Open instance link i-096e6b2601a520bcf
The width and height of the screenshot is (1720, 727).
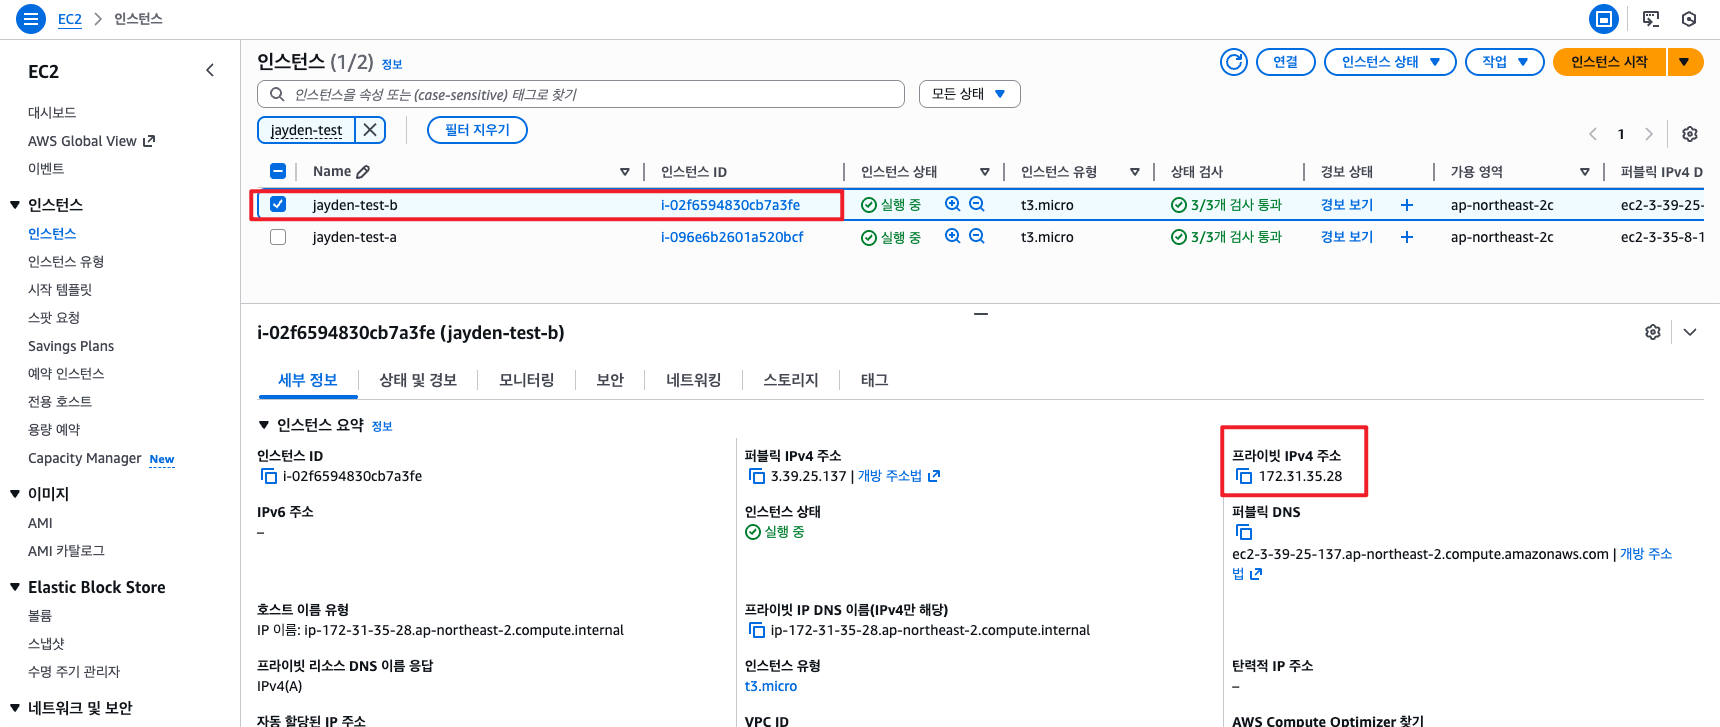coord(732,237)
